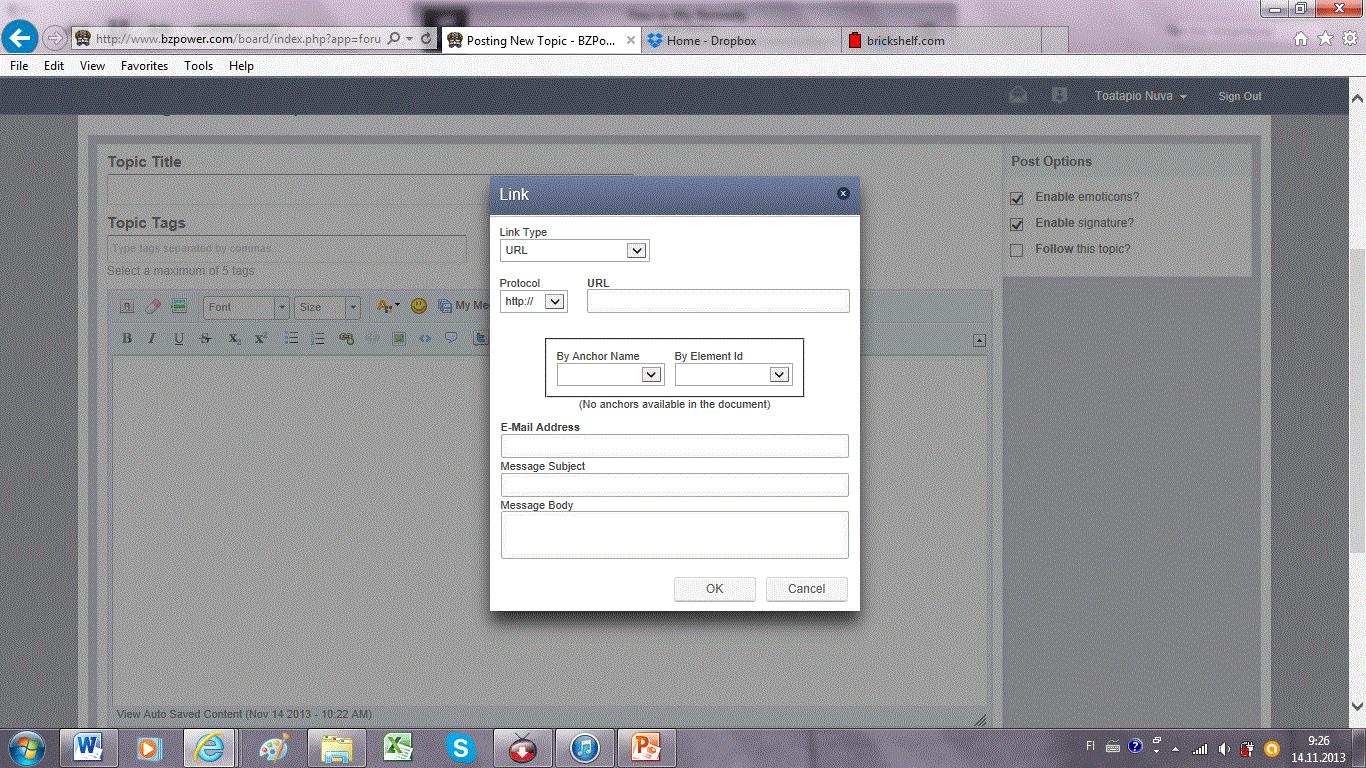
Task: Click the browser Home icon
Action: click(1301, 39)
